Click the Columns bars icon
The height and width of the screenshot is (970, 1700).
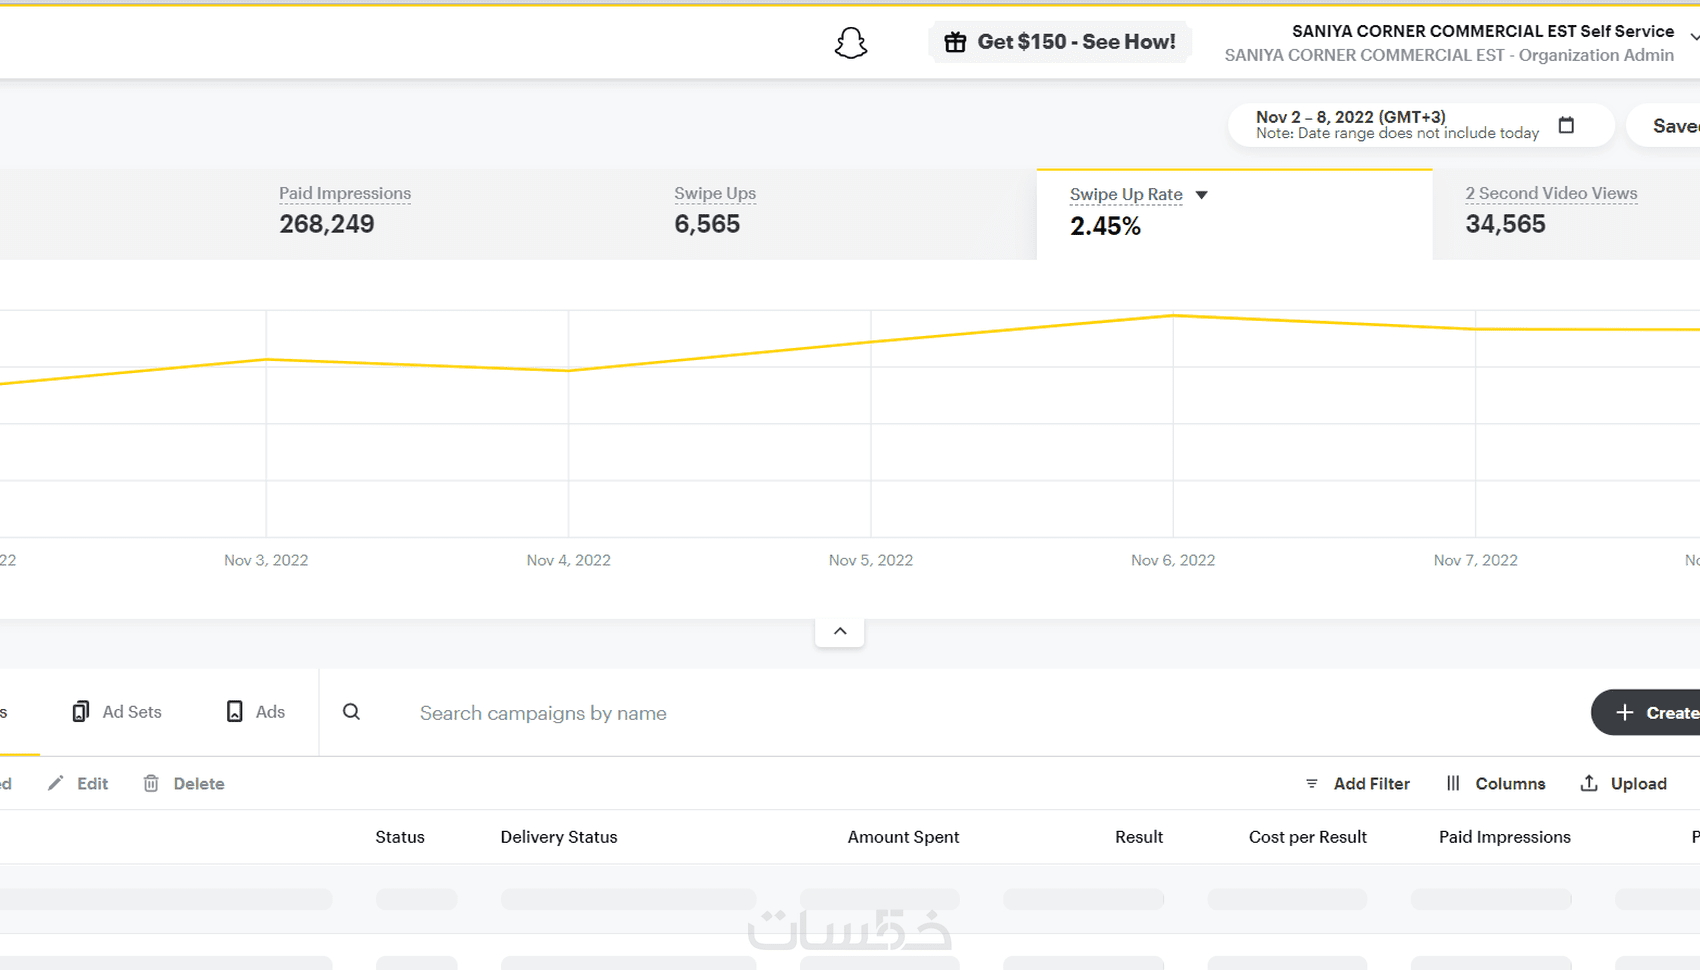(x=1453, y=783)
